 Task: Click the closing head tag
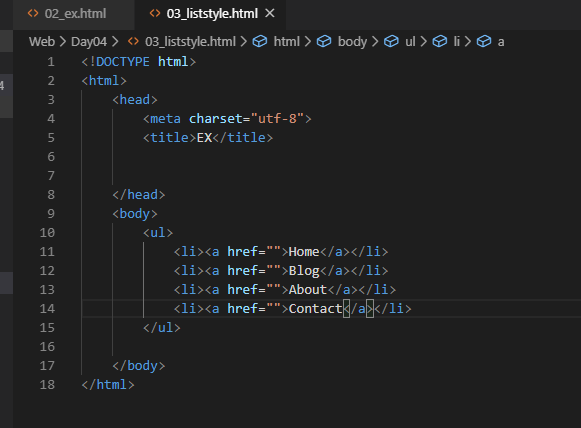coord(139,195)
